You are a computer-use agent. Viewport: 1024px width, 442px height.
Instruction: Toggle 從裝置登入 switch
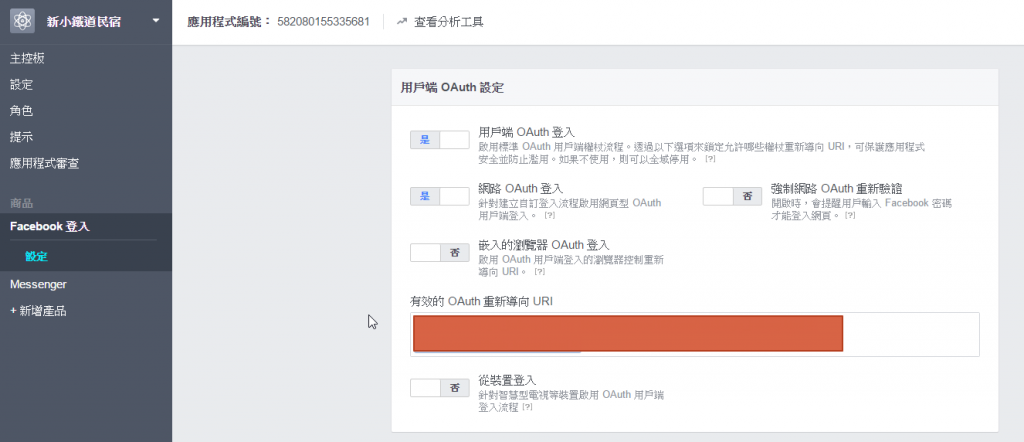[440, 387]
